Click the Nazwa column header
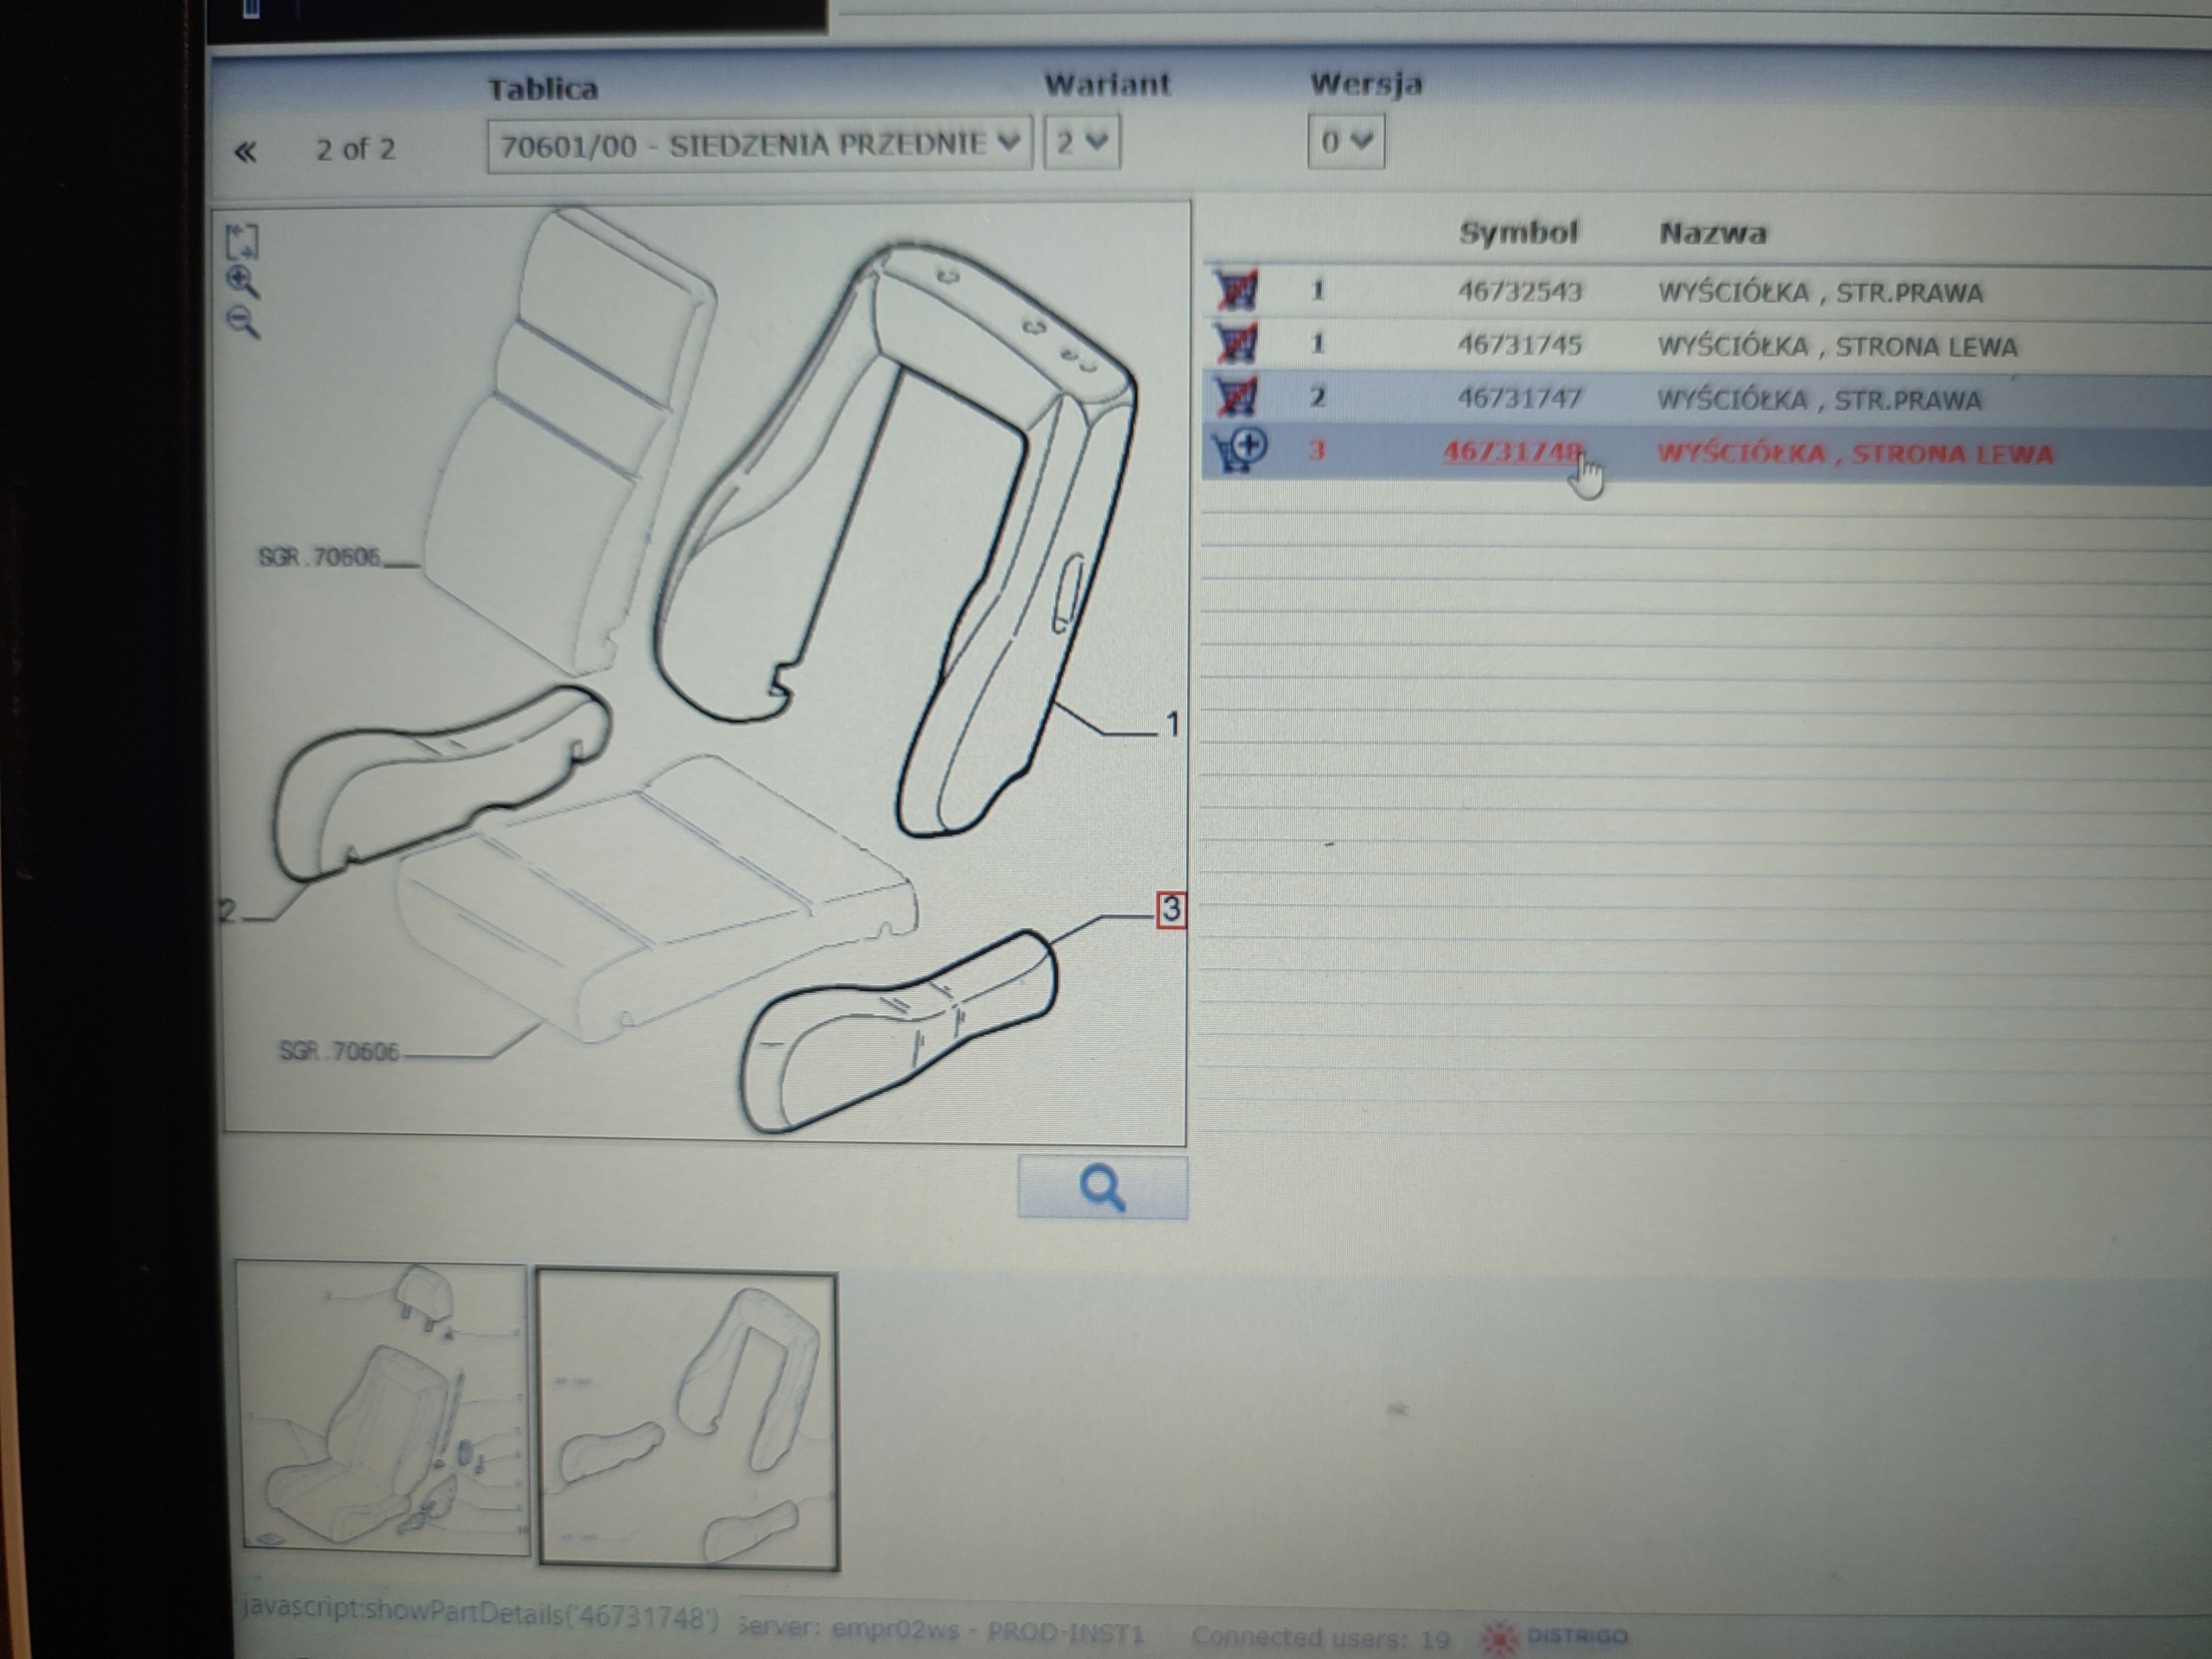Screen dimensions: 2212x1659 pyautogui.click(x=1712, y=234)
